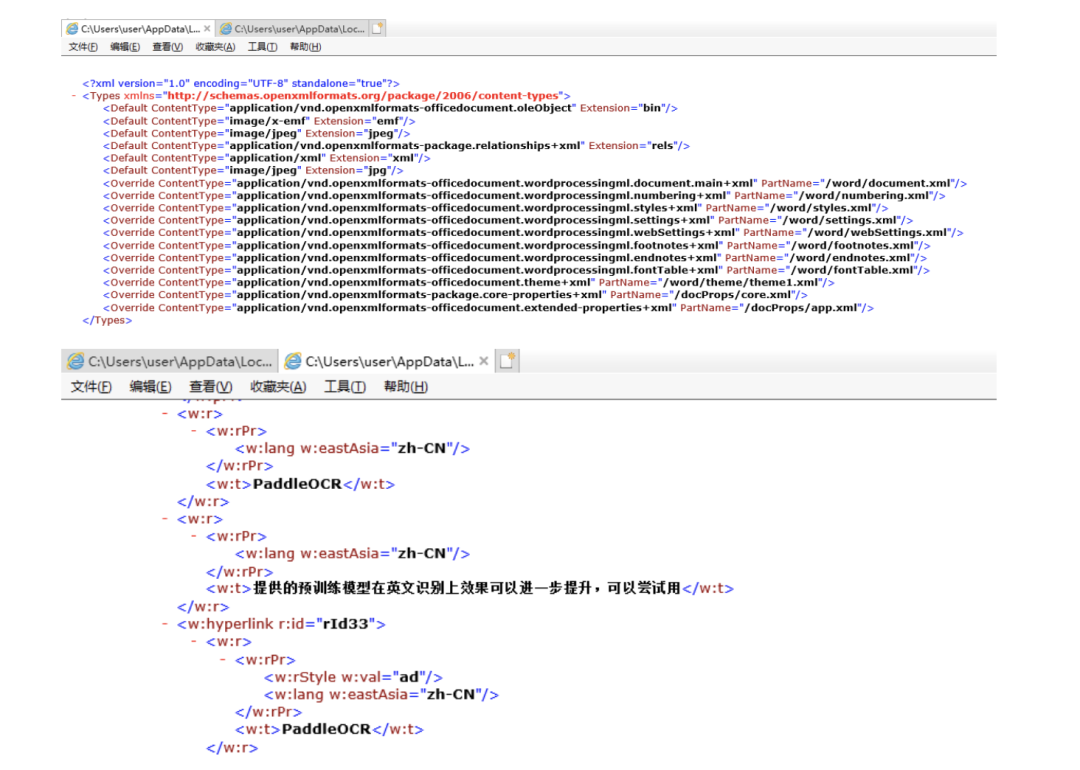
Task: Open 文件(F) menu in the upper window
Action: tap(83, 47)
